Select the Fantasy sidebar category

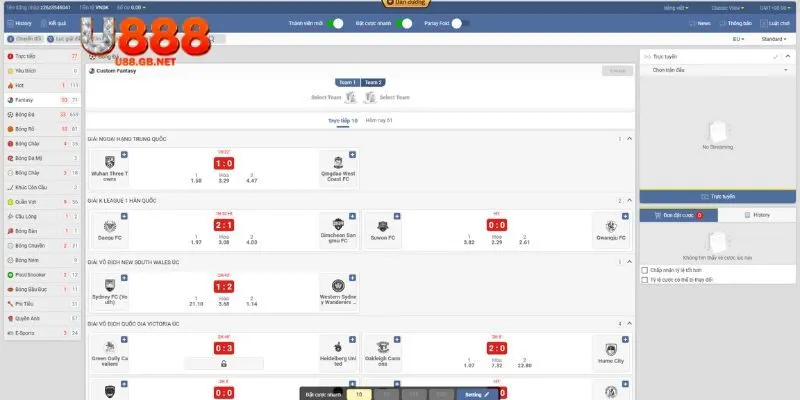[x=42, y=100]
